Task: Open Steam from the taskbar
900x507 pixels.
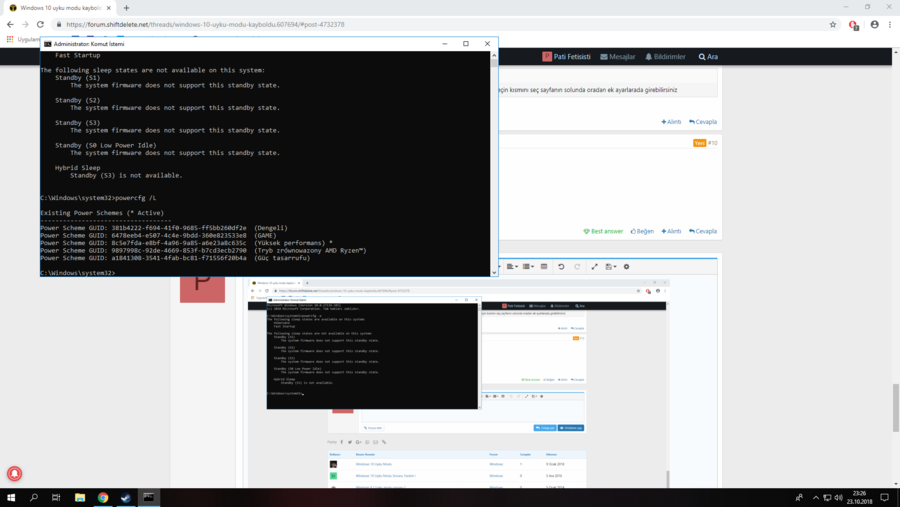Action: pyautogui.click(x=126, y=497)
